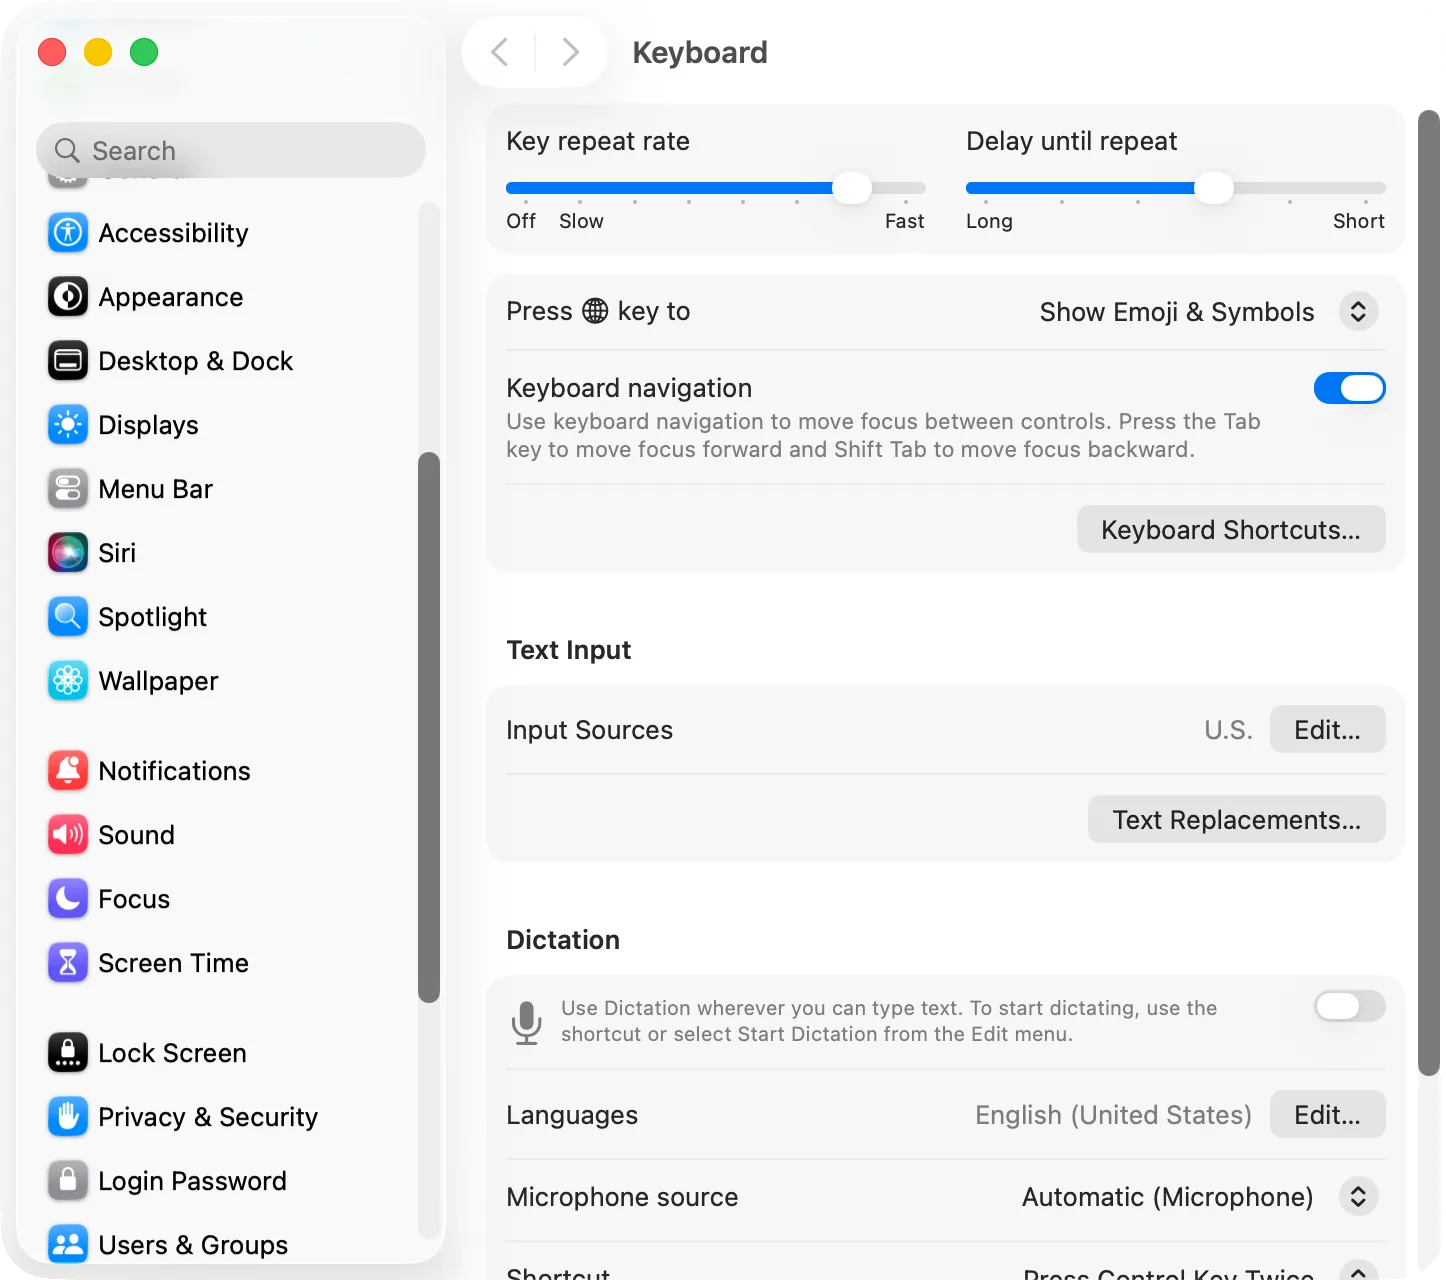Click the Siri icon in sidebar
This screenshot has height=1280, width=1446.
[x=68, y=553]
